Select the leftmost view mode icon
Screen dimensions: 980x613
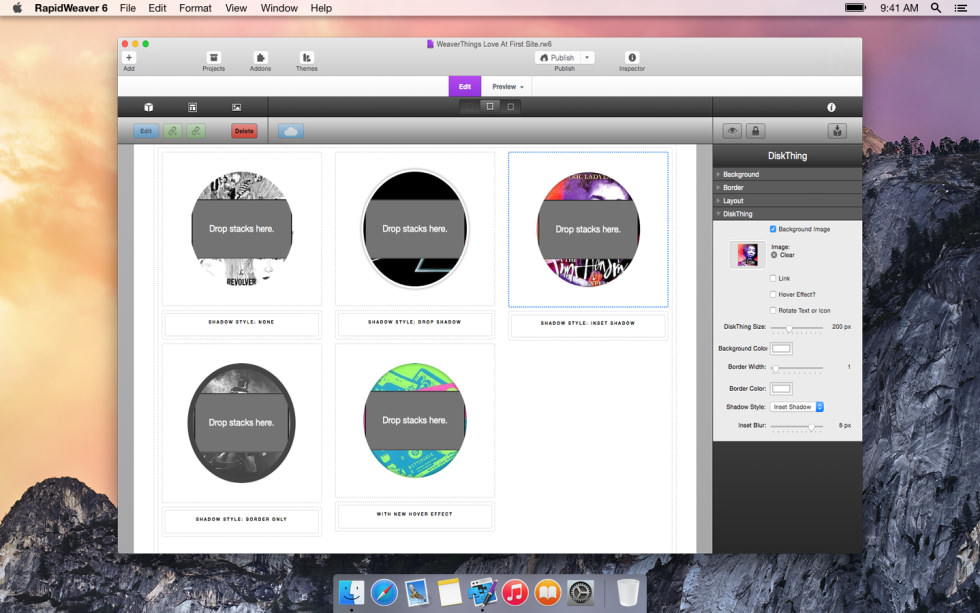[x=469, y=107]
